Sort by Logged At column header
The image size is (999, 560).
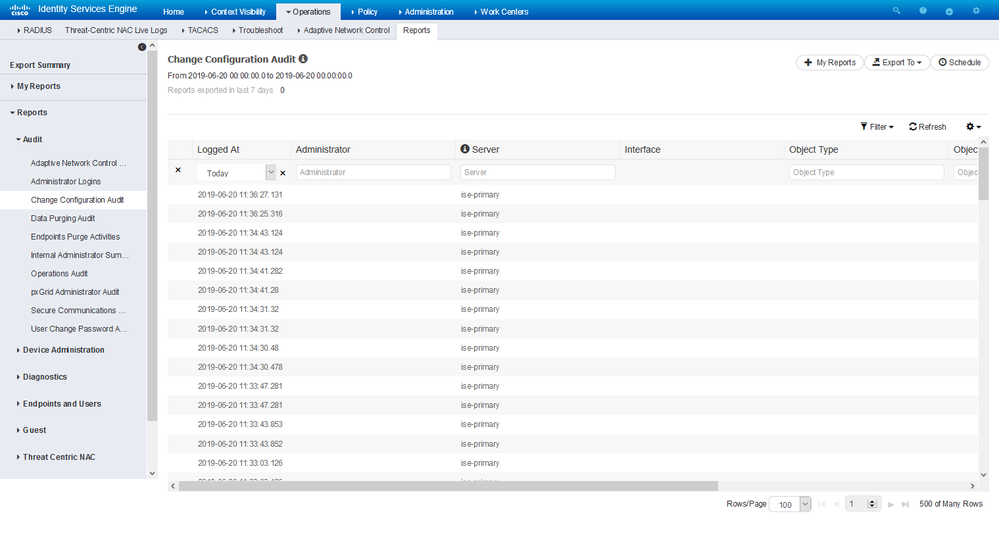pyautogui.click(x=218, y=149)
